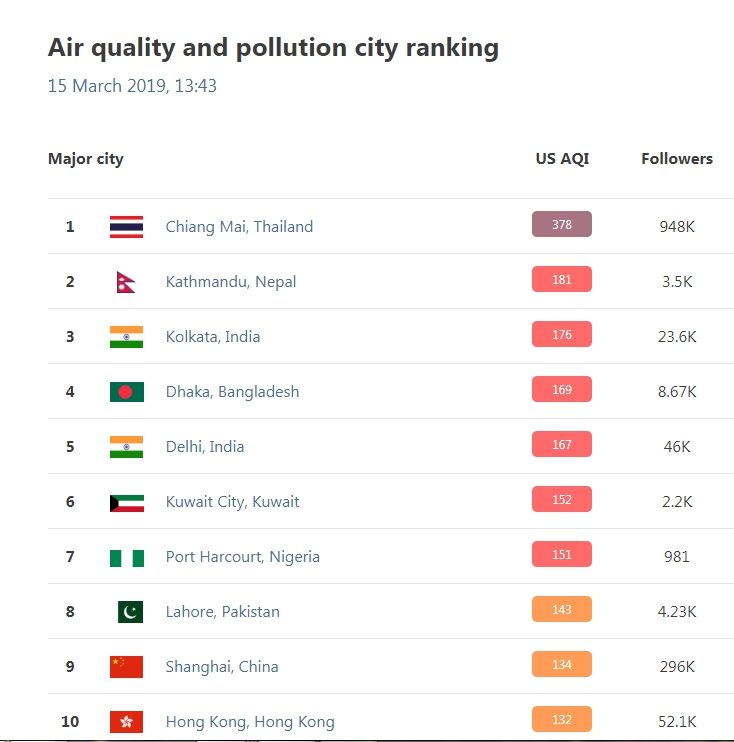Click the Followers column header
The image size is (734, 742).
(677, 159)
